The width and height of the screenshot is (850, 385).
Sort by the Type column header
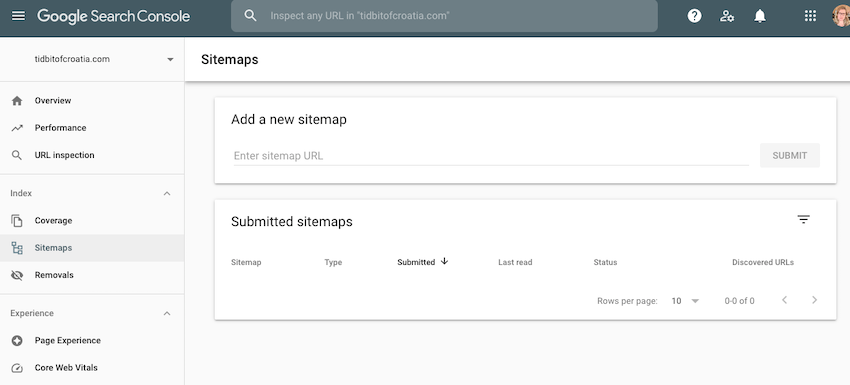click(333, 262)
